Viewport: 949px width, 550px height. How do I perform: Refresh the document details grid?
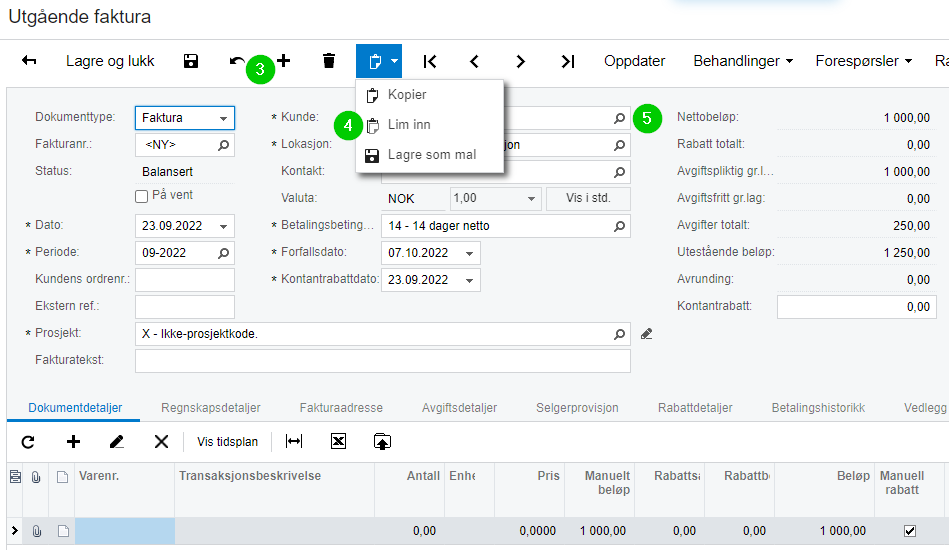coord(28,442)
